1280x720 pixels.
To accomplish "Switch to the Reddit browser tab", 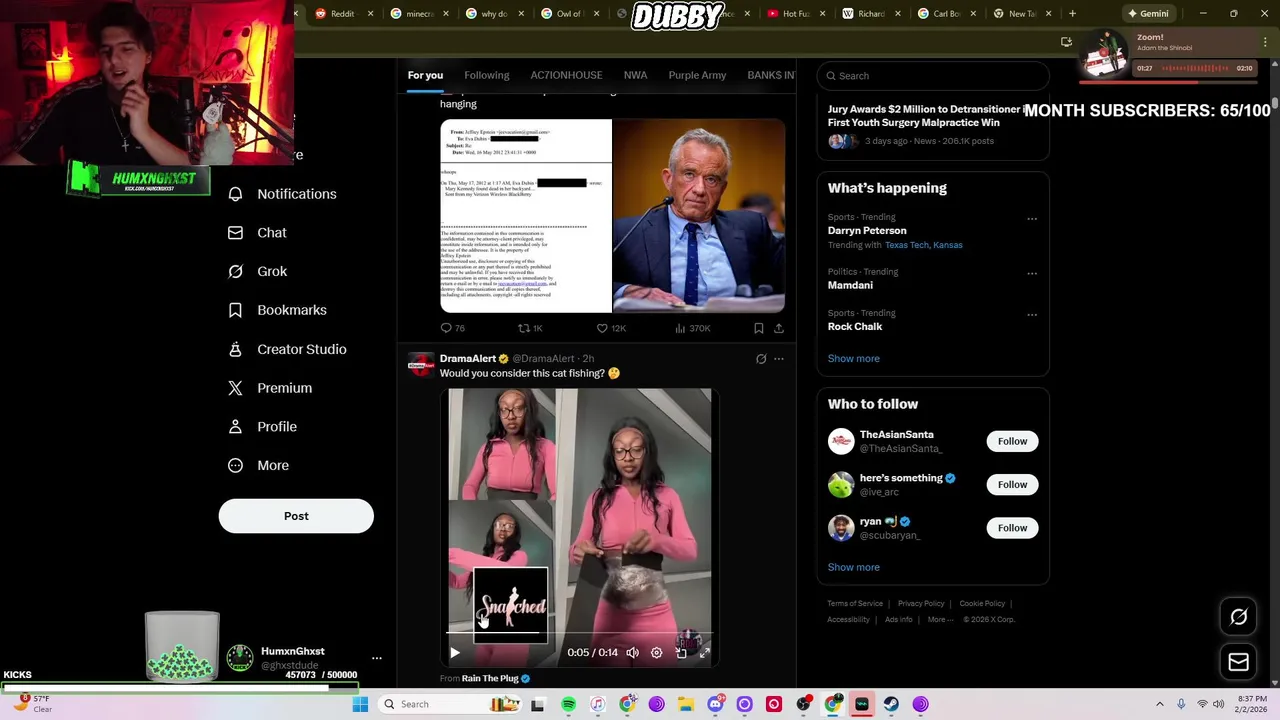I will coord(343,14).
